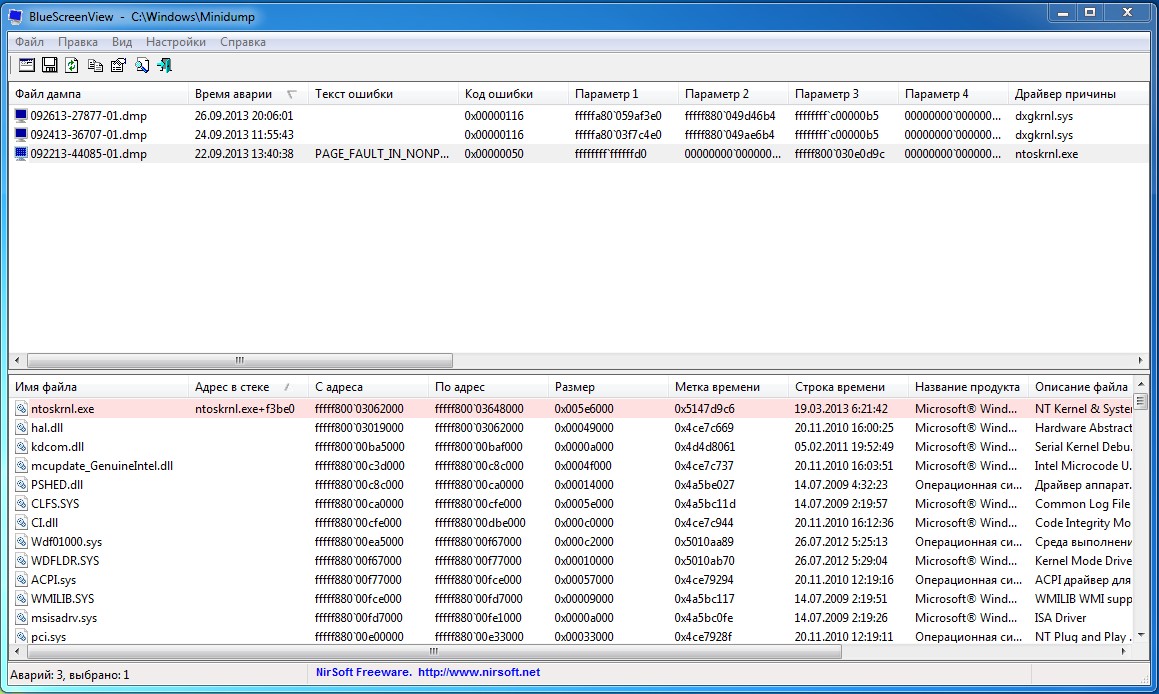Click the icon of 092613-27877-01.dmp

pos(21,115)
